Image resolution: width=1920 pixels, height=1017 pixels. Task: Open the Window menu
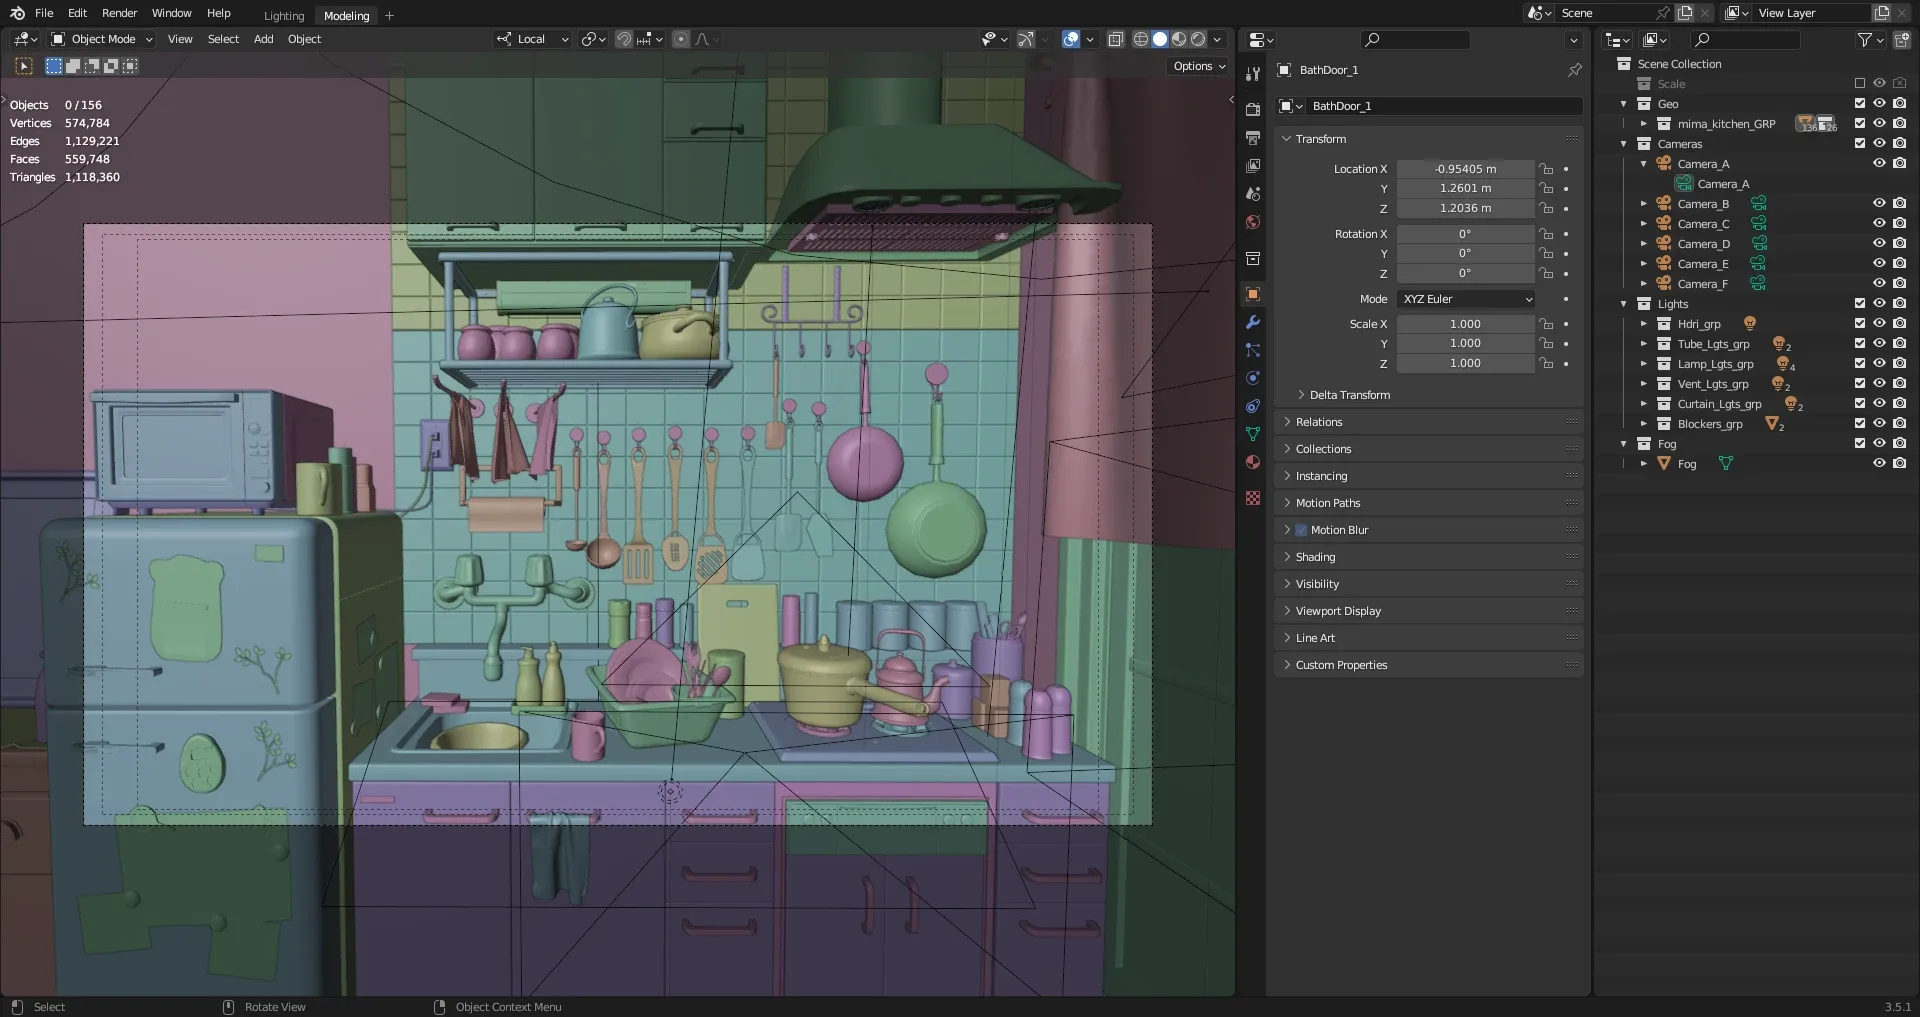tap(171, 13)
